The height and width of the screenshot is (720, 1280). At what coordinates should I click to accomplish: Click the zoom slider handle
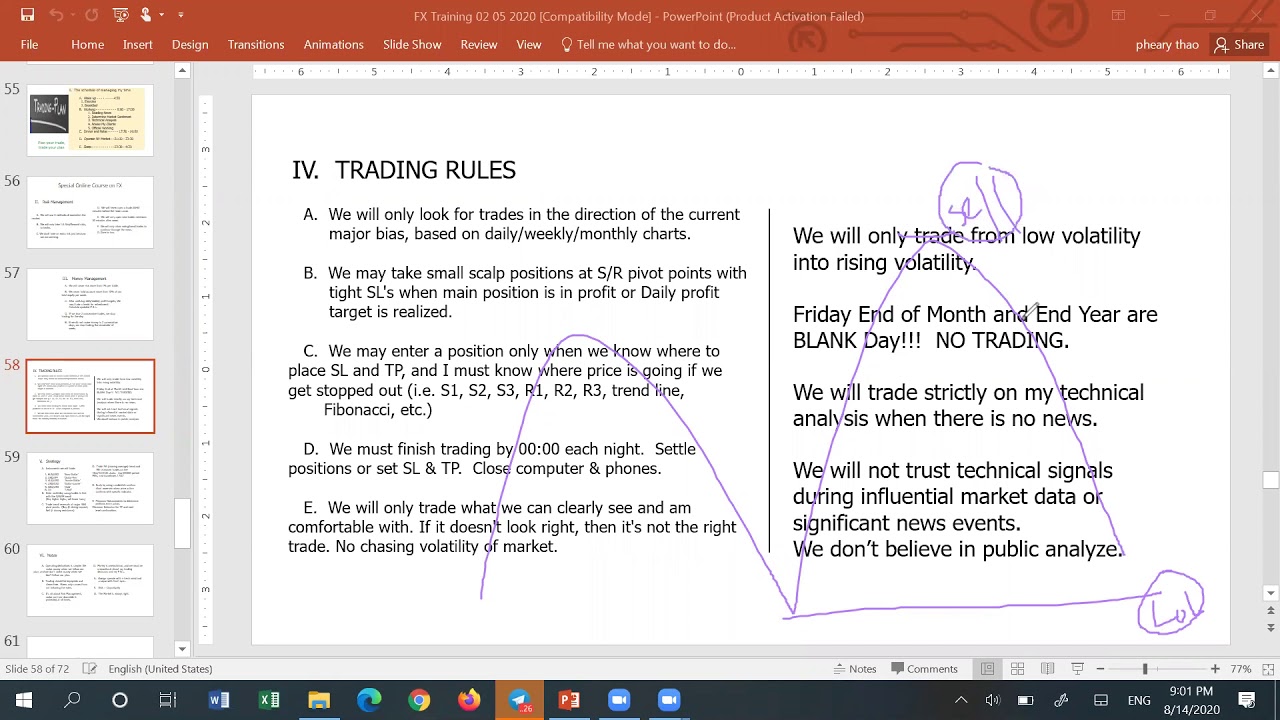(x=1145, y=668)
